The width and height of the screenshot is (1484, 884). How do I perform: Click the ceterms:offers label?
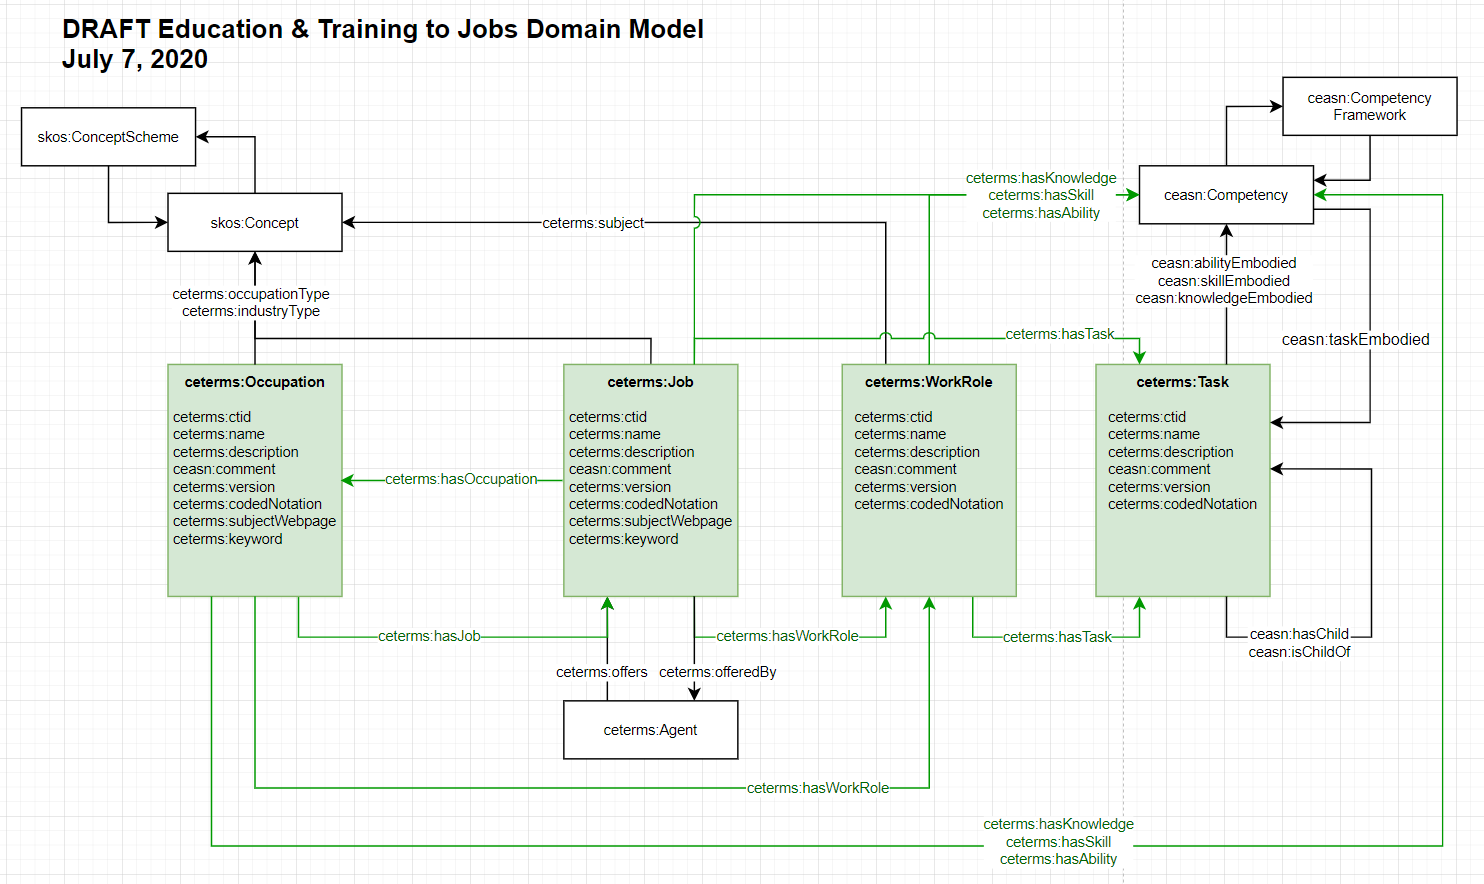click(x=603, y=672)
